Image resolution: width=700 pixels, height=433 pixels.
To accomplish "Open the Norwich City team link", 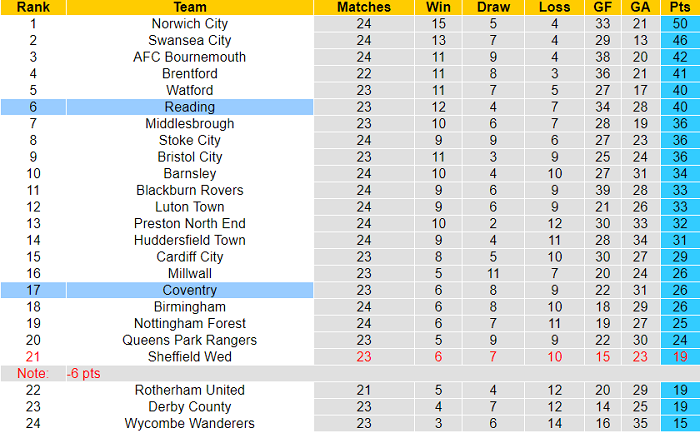I will pos(189,23).
